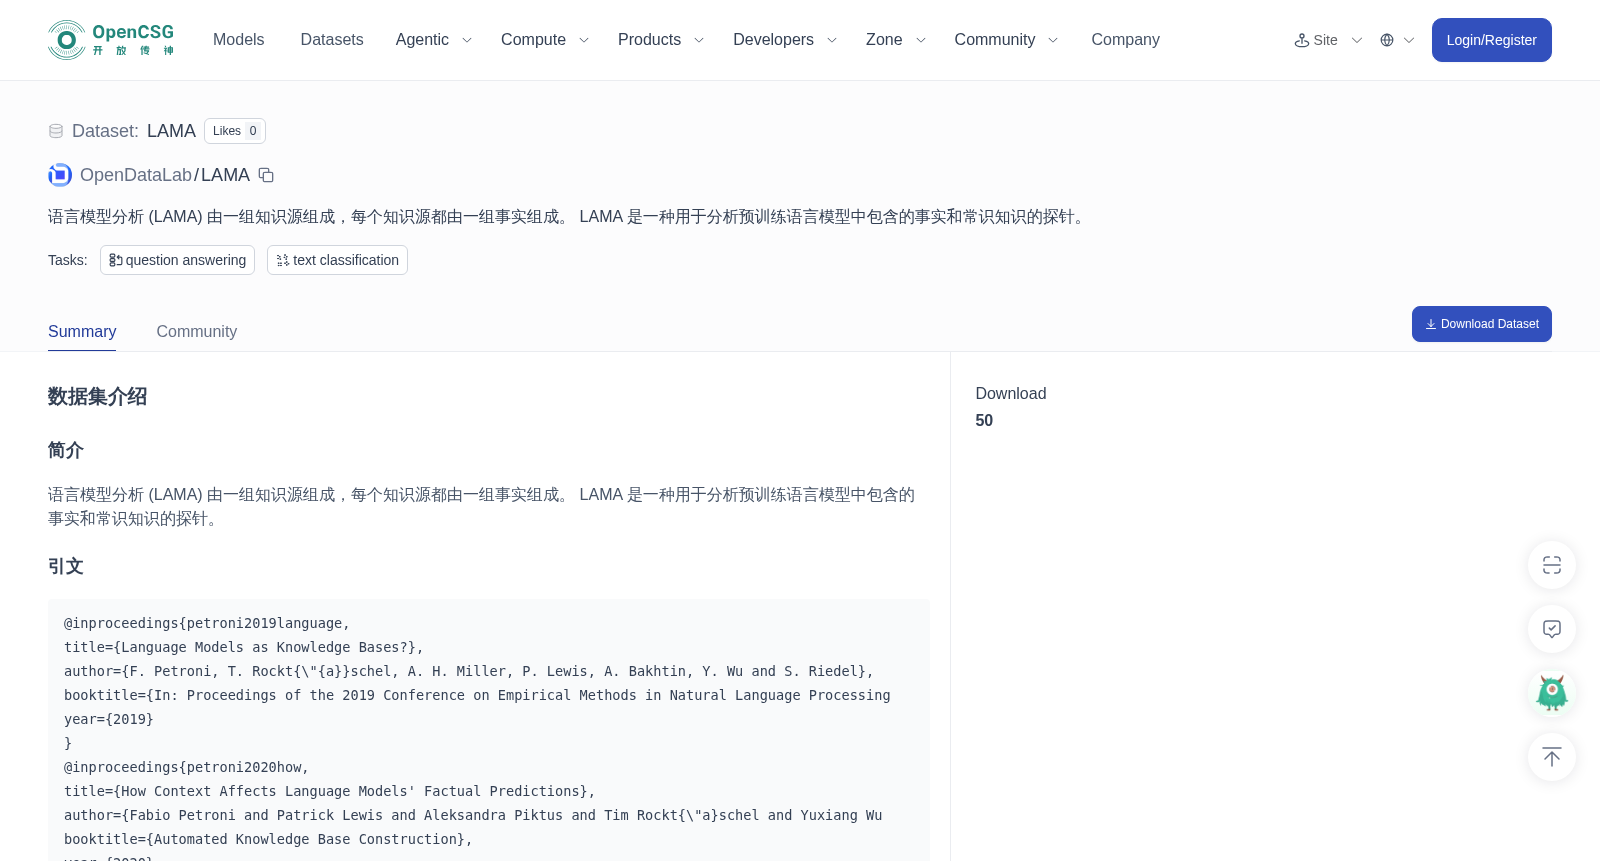Expand the Compute menu chevron
The height and width of the screenshot is (861, 1600).
click(584, 40)
